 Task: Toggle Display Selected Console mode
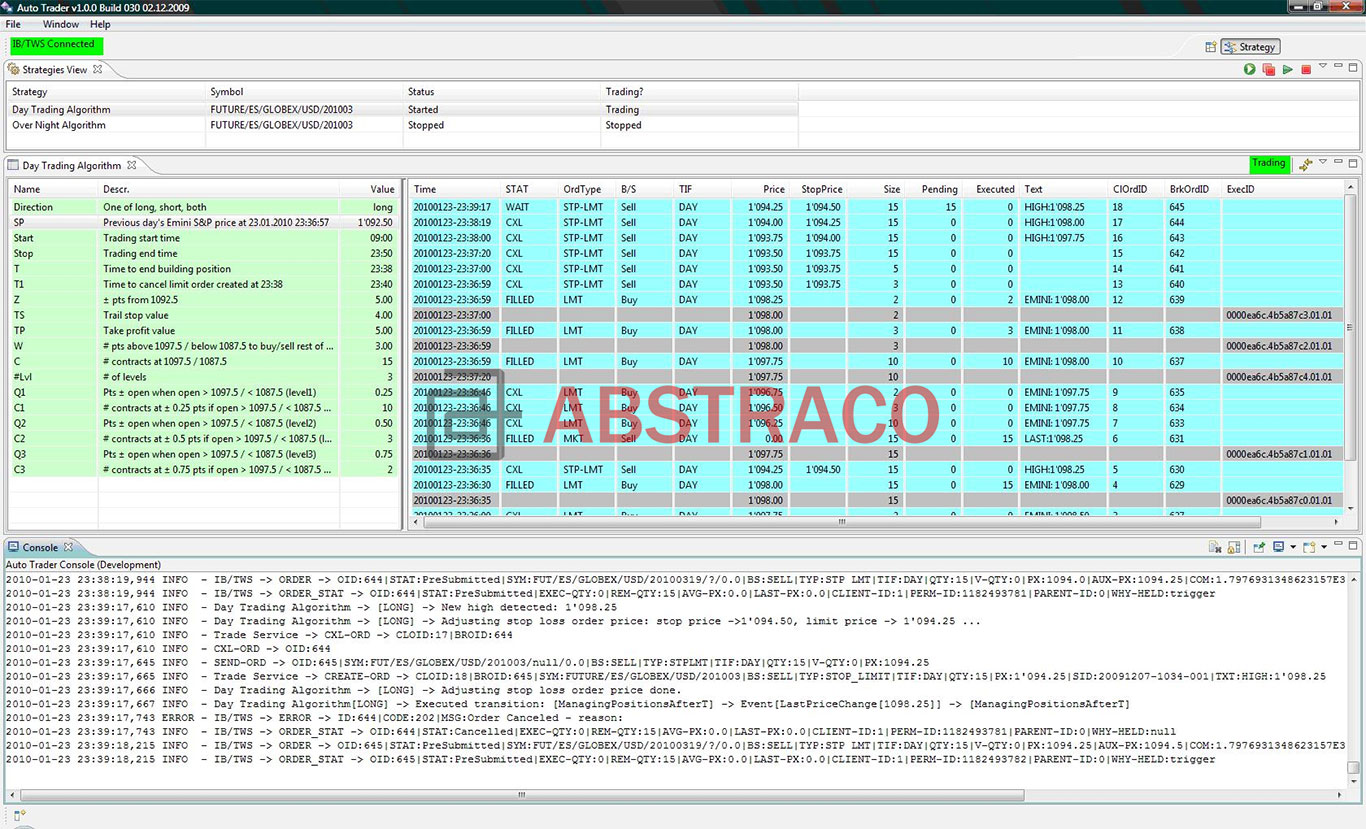point(1278,547)
